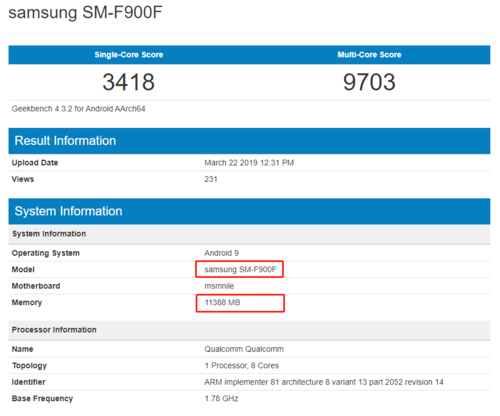Select the Android 9 operating system value
Viewport: 500px width, 416px height.
click(222, 253)
